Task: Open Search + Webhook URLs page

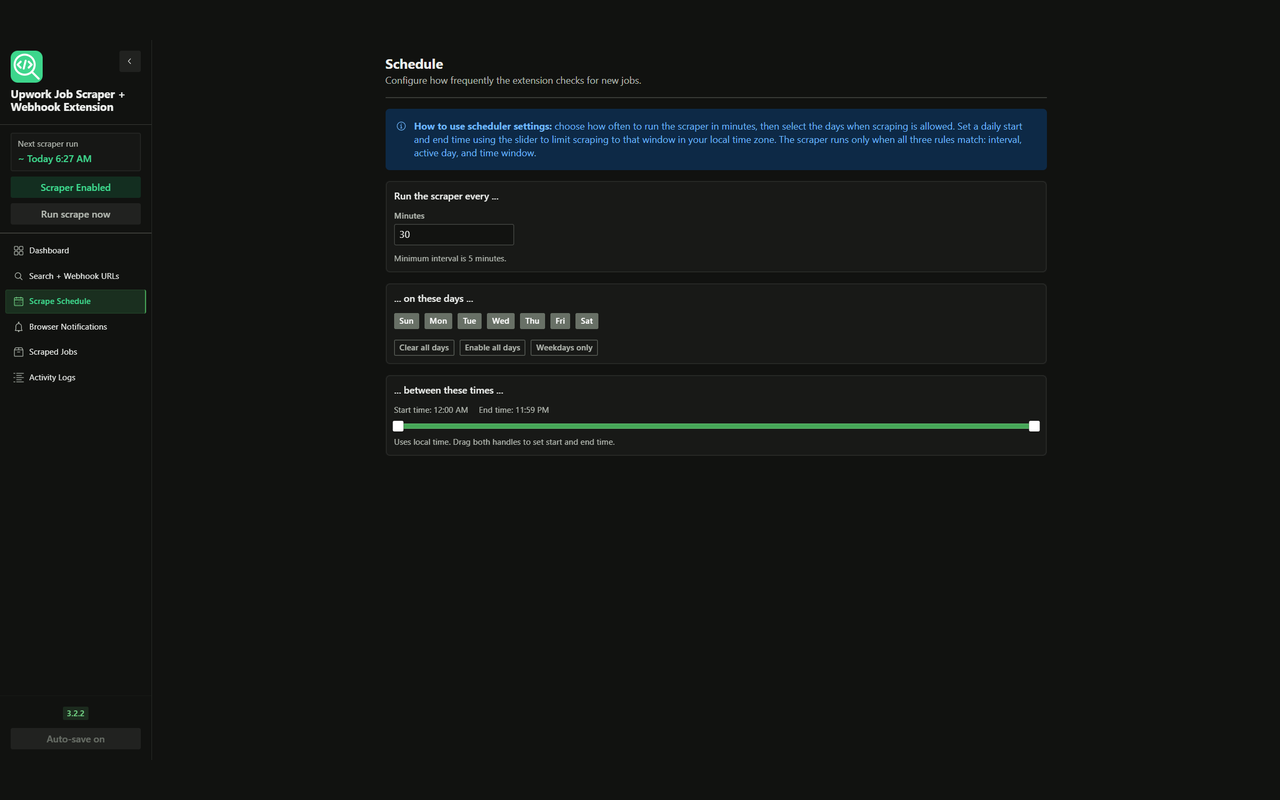Action: (76, 276)
